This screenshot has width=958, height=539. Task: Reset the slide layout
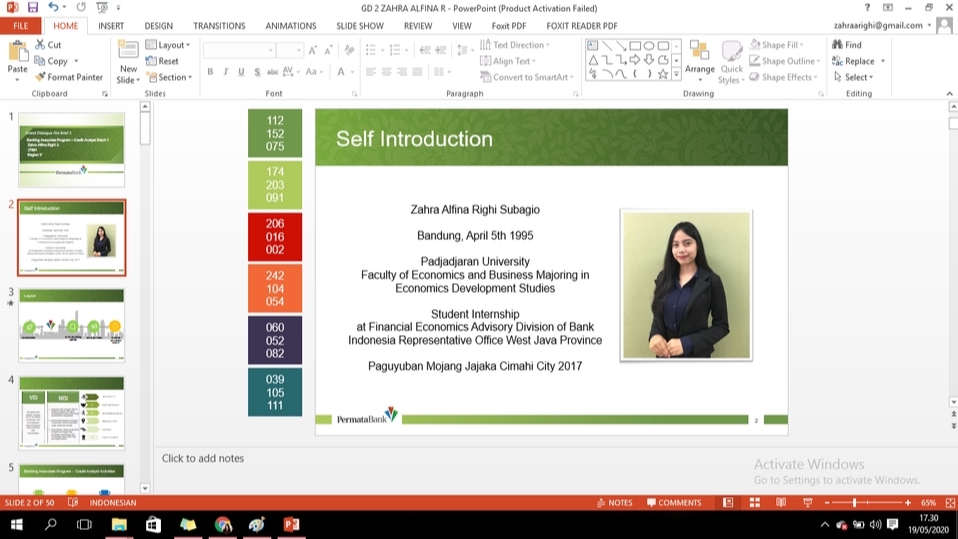pyautogui.click(x=163, y=61)
